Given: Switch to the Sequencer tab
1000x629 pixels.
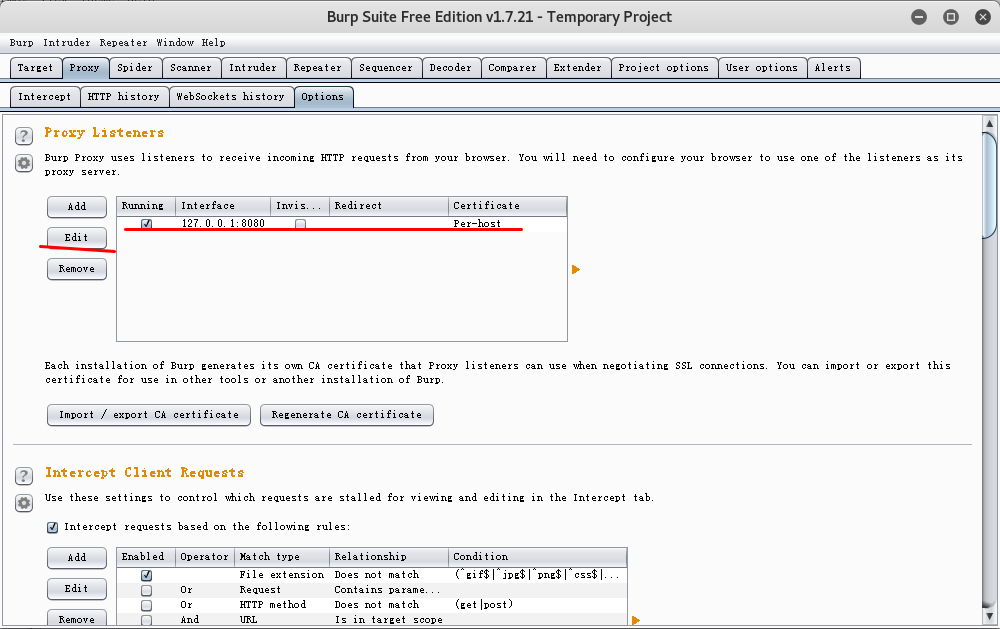Looking at the screenshot, I should pyautogui.click(x=386, y=68).
